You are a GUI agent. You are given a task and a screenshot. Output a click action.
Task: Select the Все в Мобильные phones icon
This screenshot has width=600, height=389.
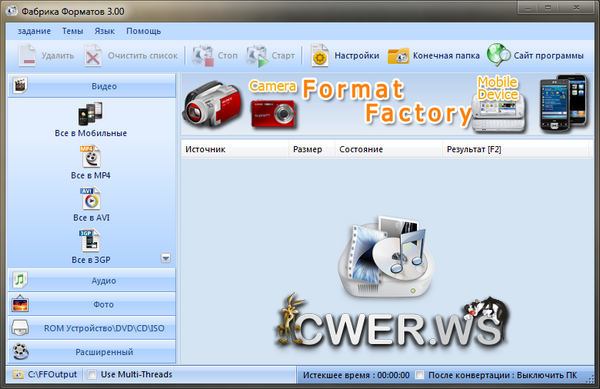90,114
